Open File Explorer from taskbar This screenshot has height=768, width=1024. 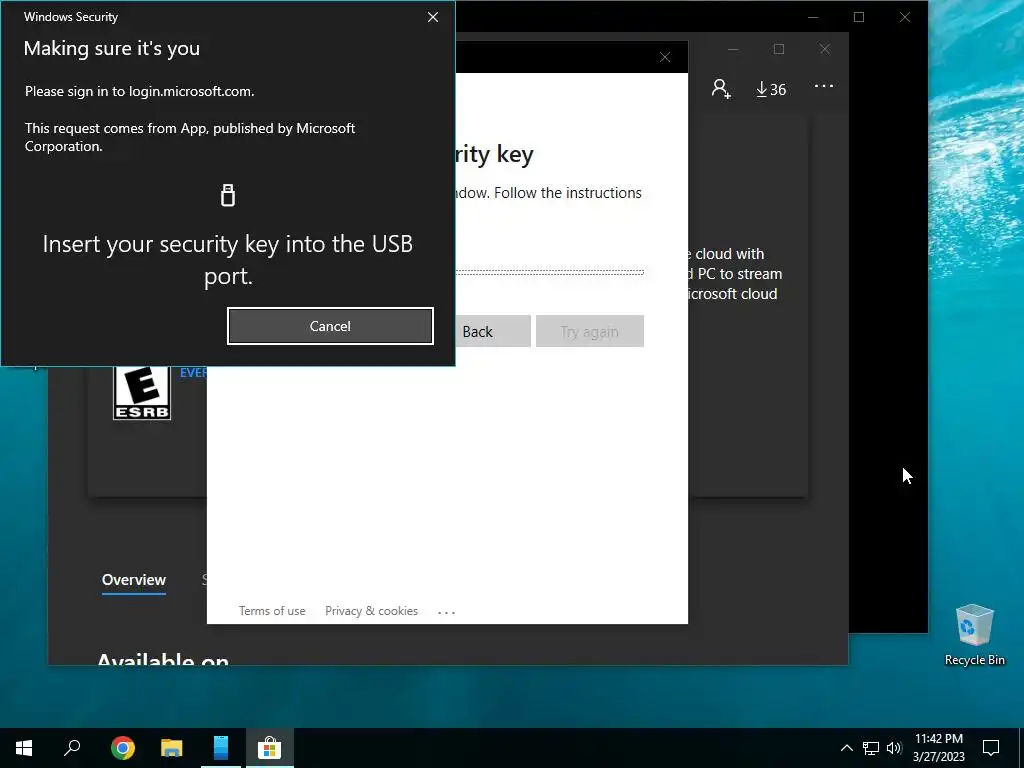[x=172, y=748]
